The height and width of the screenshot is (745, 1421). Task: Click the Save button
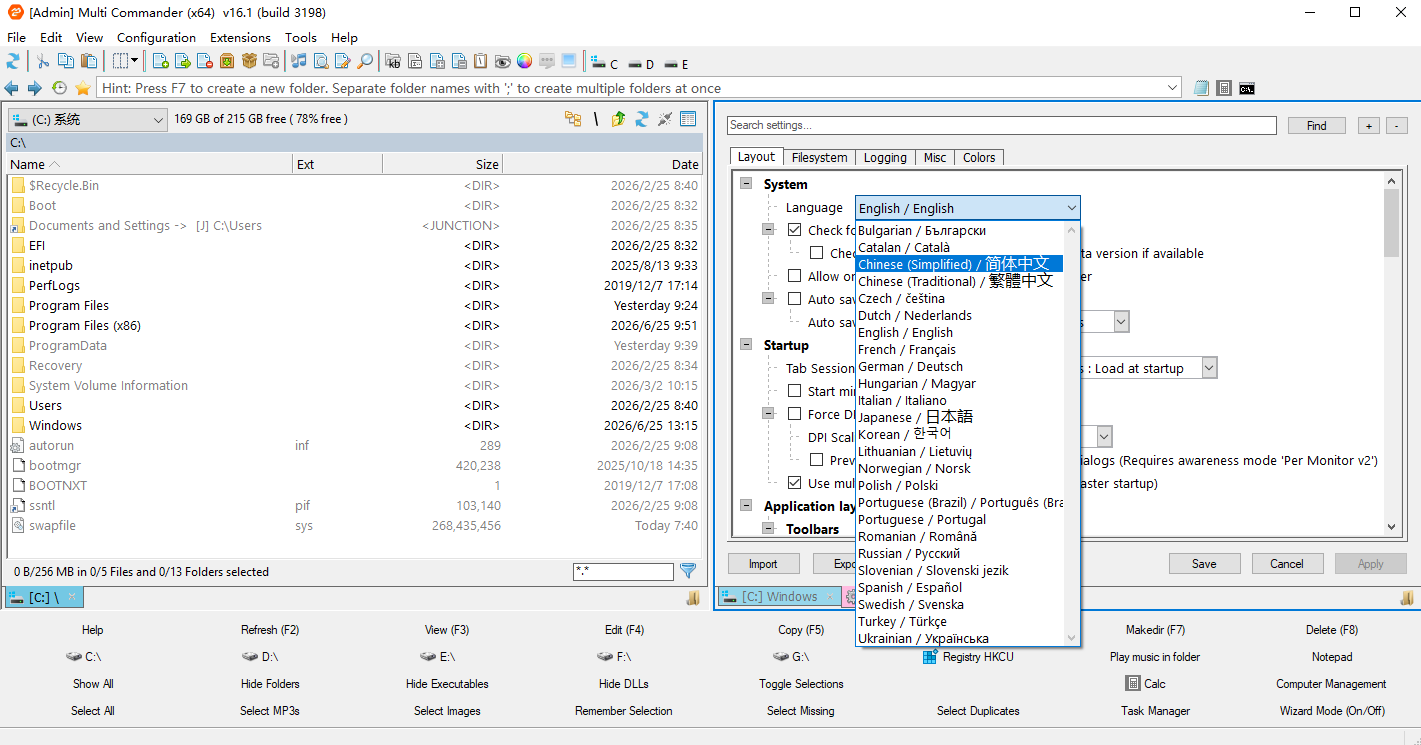(x=1204, y=563)
